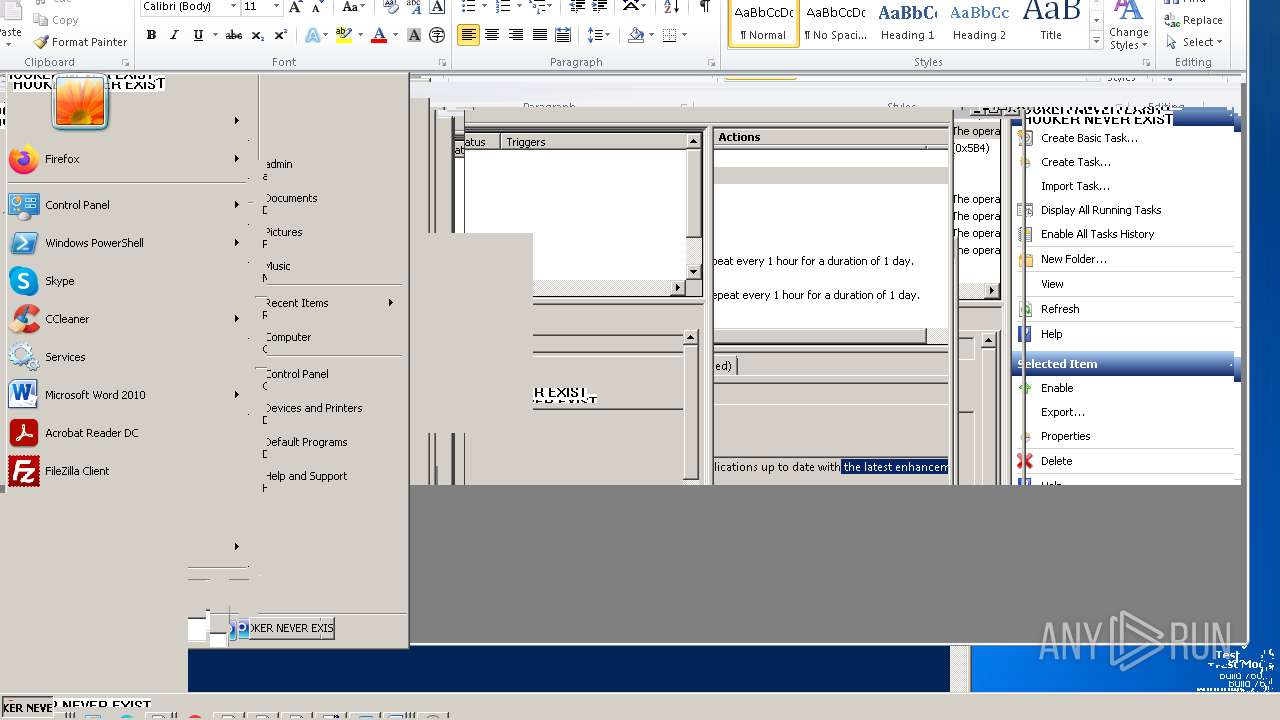Apply Heading 1 style
This screenshot has height=720, width=1280.
907,22
